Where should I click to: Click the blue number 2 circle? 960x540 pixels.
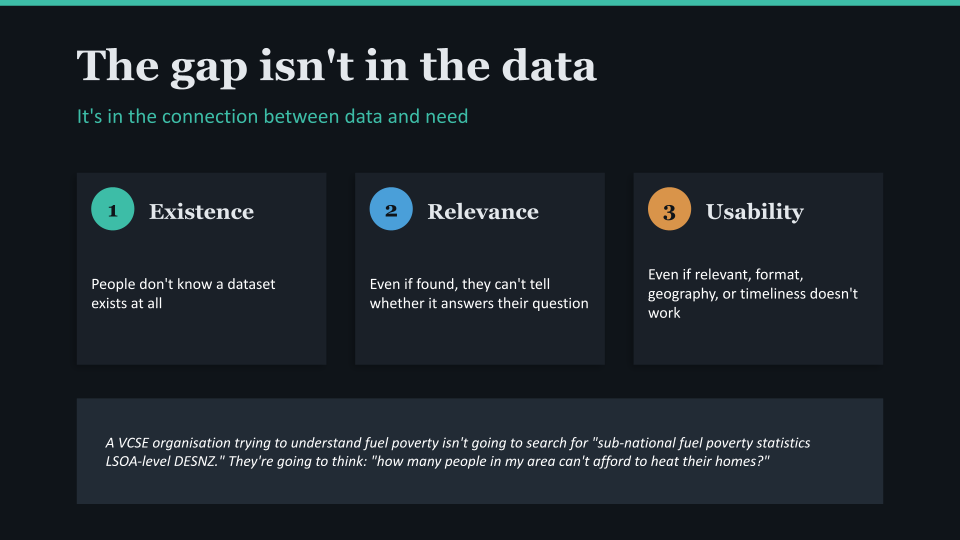[390, 211]
